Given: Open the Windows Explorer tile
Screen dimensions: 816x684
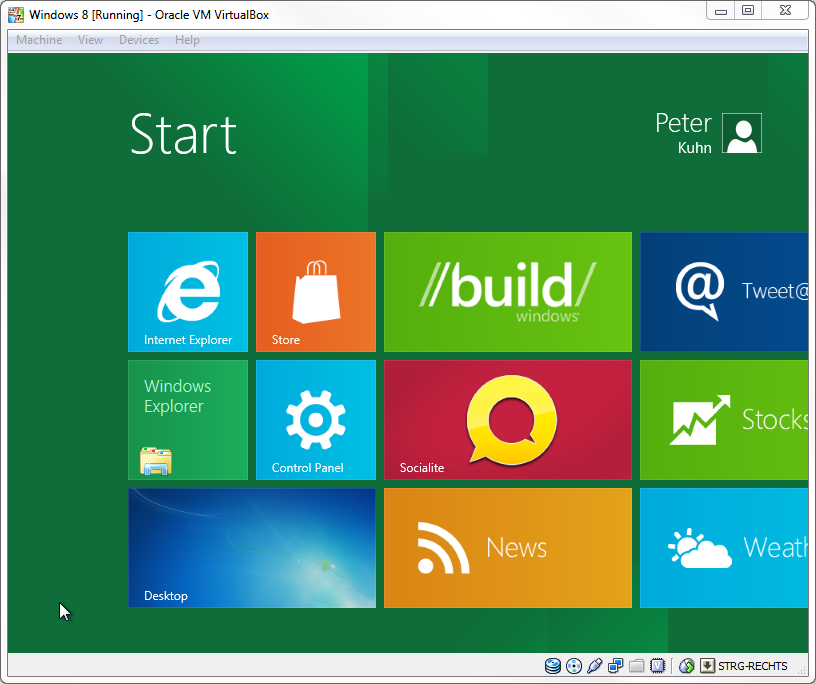Looking at the screenshot, I should pos(188,420).
